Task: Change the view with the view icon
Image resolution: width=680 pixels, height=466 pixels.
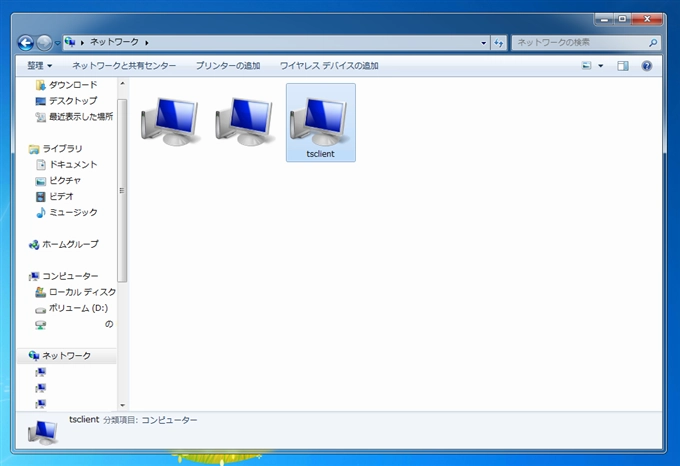Action: [x=586, y=66]
